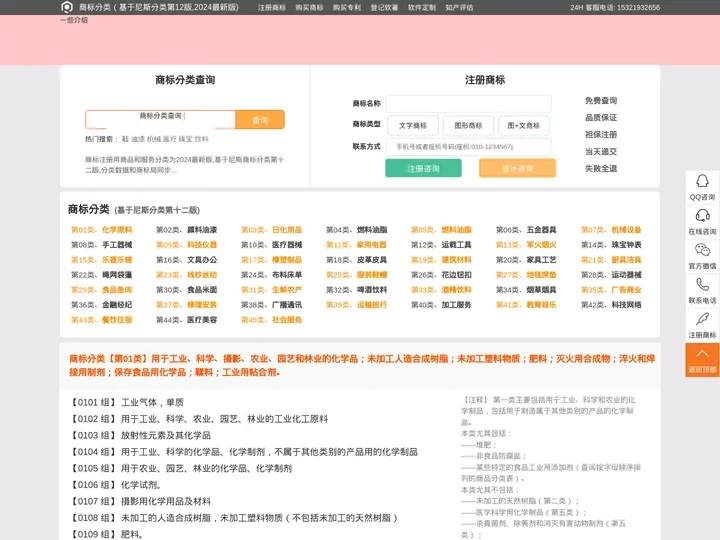Focus the 联系方式 phone number field
This screenshot has width=720, height=540.
(468, 147)
